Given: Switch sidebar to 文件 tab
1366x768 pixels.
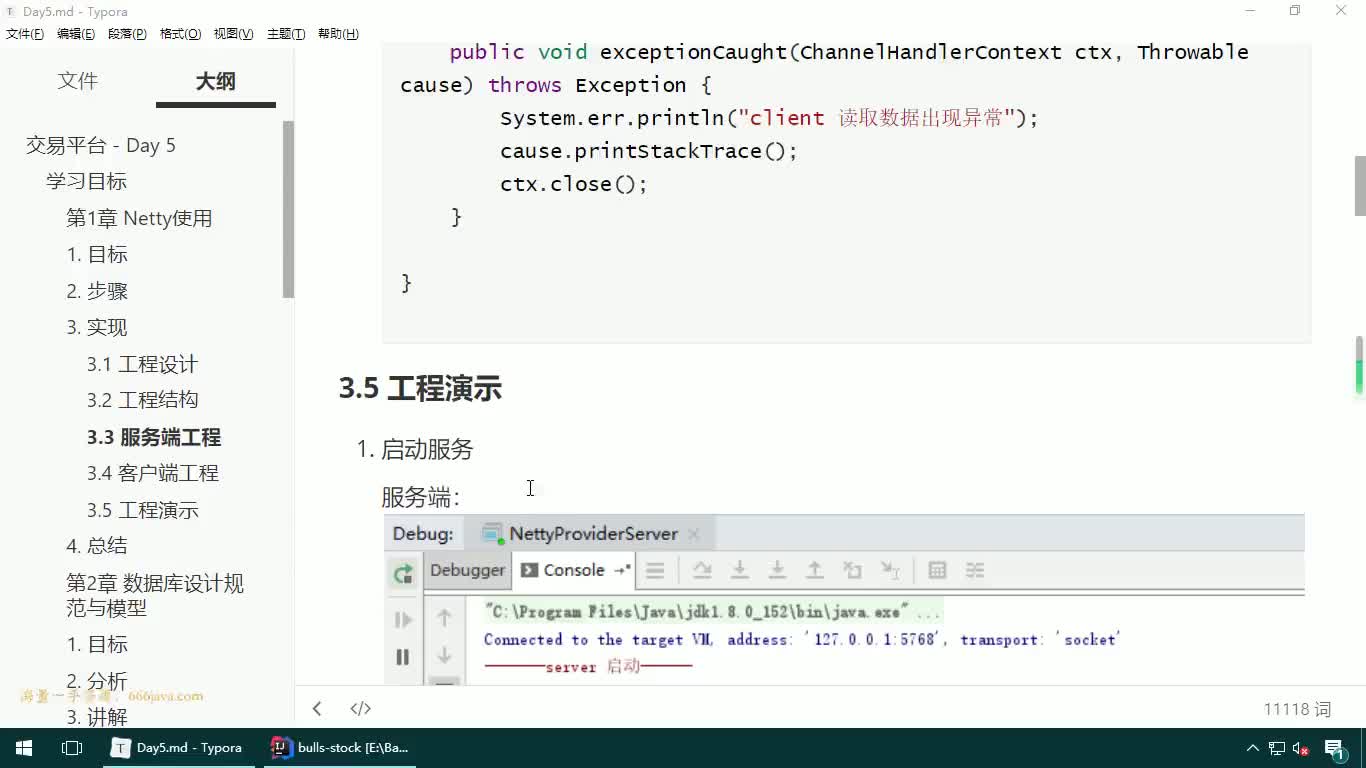Looking at the screenshot, I should 78,81.
